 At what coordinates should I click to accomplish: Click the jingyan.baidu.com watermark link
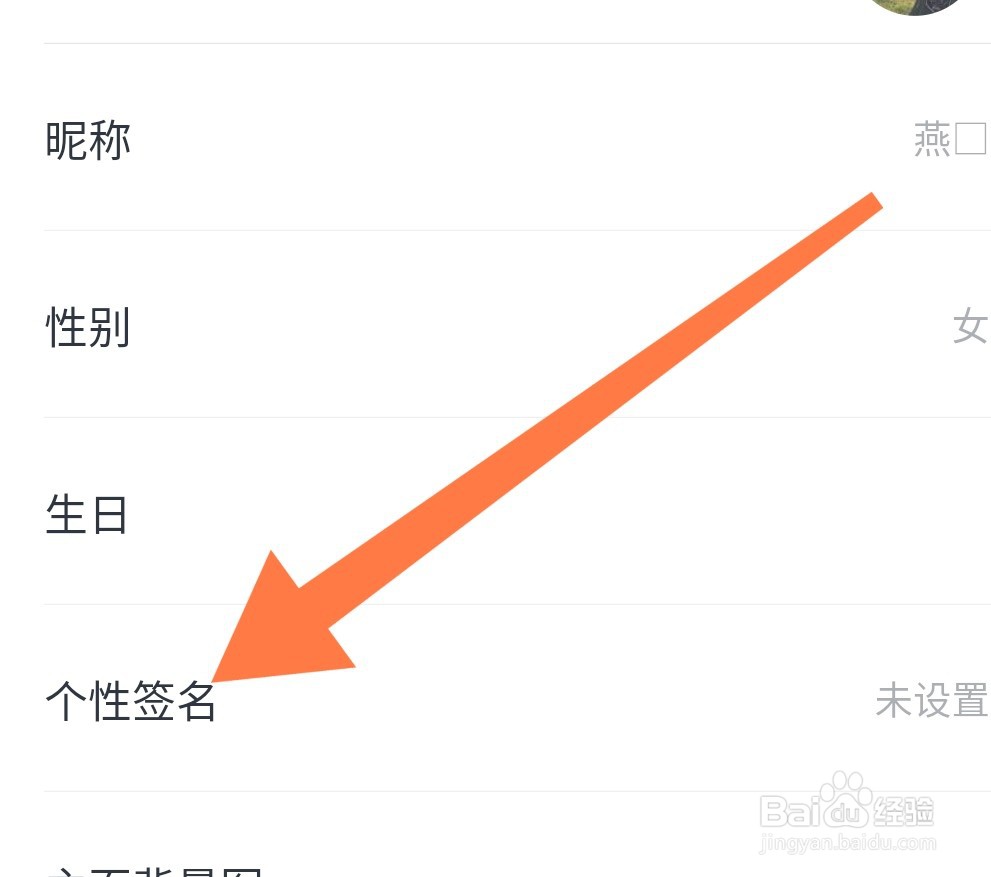tap(847, 842)
